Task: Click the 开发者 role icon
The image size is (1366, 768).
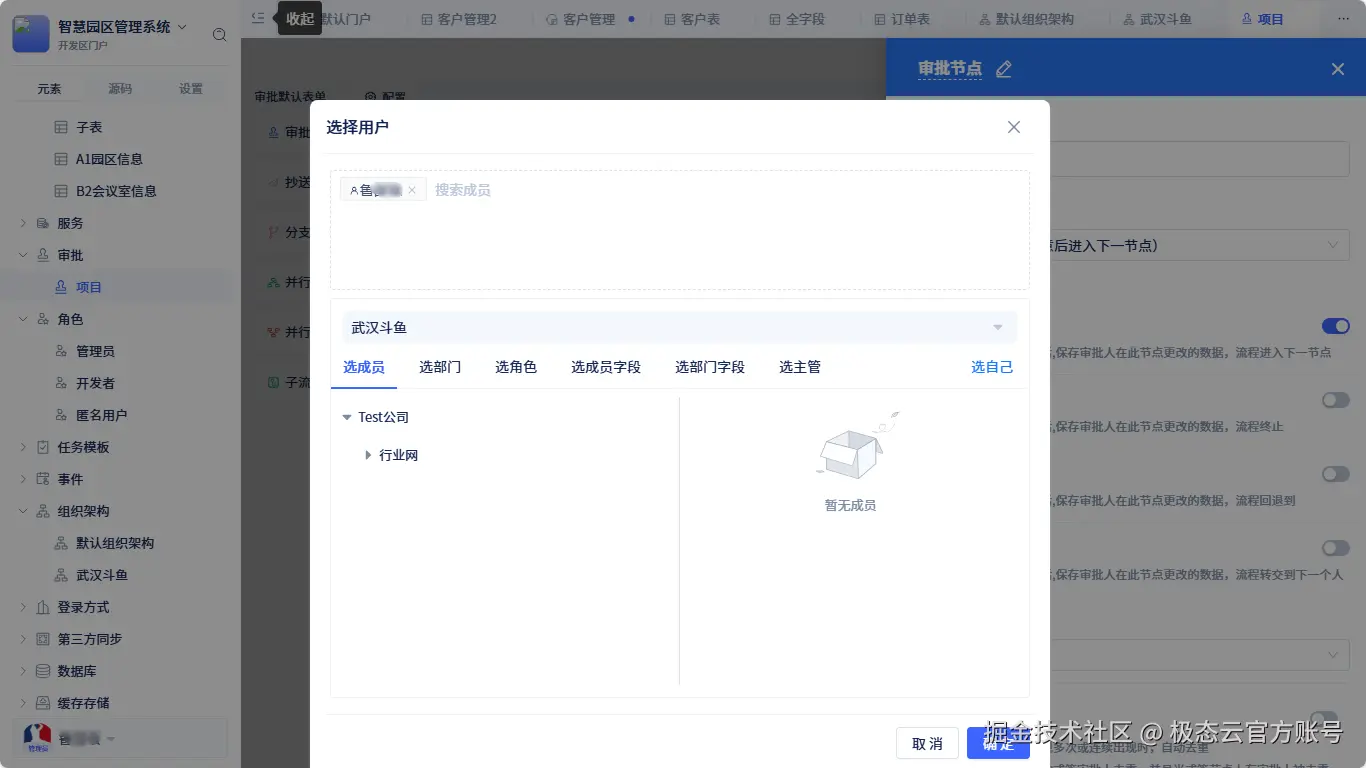Action: pyautogui.click(x=61, y=383)
